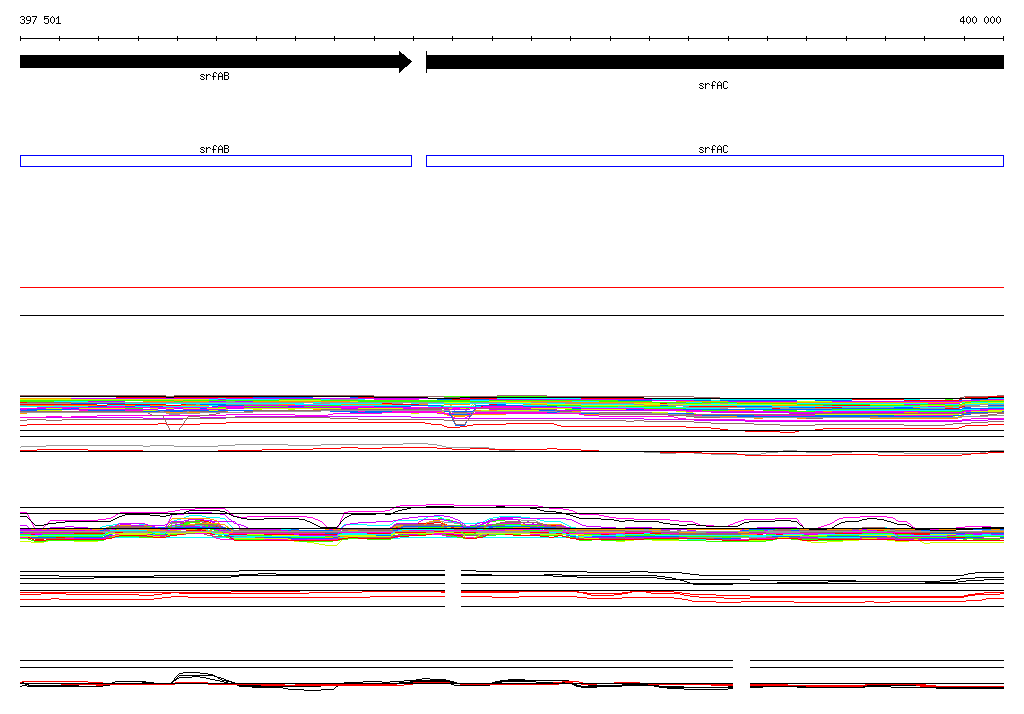Click the horizontal red threshold line
The height and width of the screenshot is (714, 1024).
coord(512,287)
